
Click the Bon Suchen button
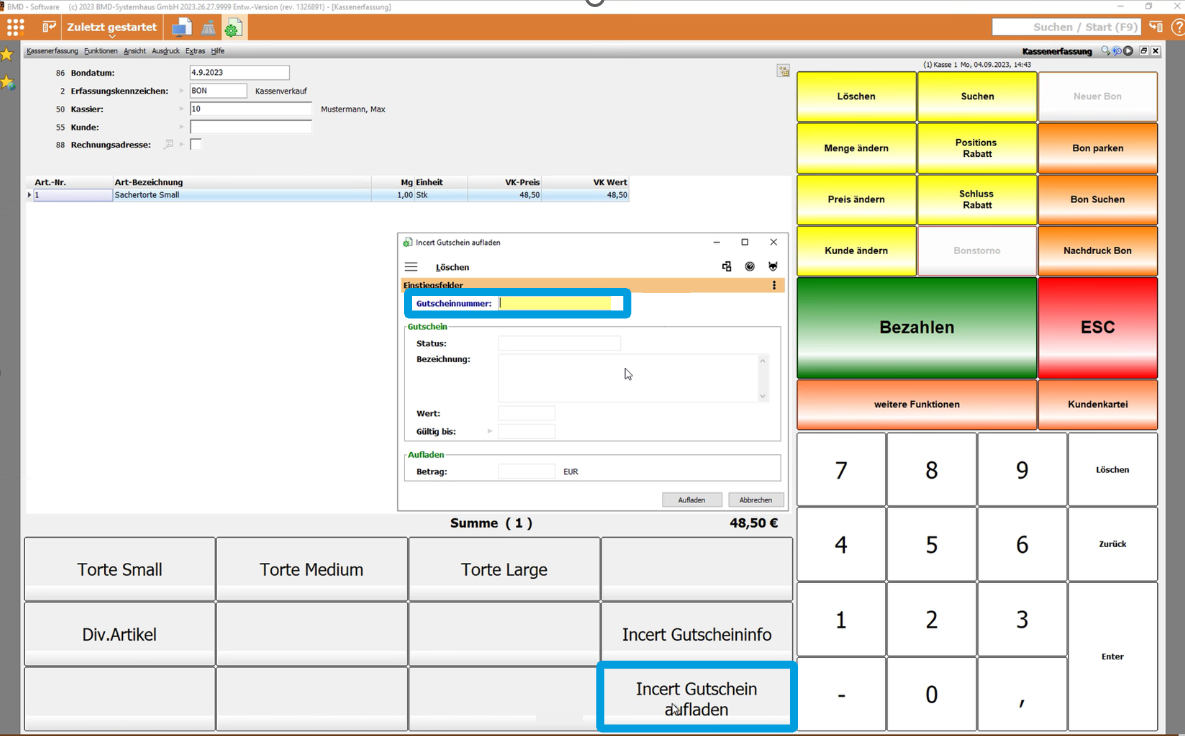pos(1097,199)
